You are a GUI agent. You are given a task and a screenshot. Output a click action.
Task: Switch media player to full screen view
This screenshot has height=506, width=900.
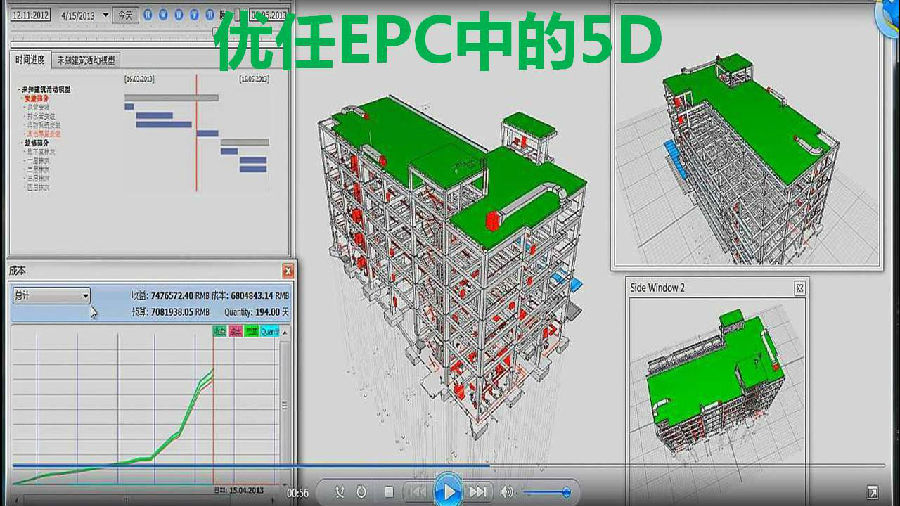coord(872,492)
